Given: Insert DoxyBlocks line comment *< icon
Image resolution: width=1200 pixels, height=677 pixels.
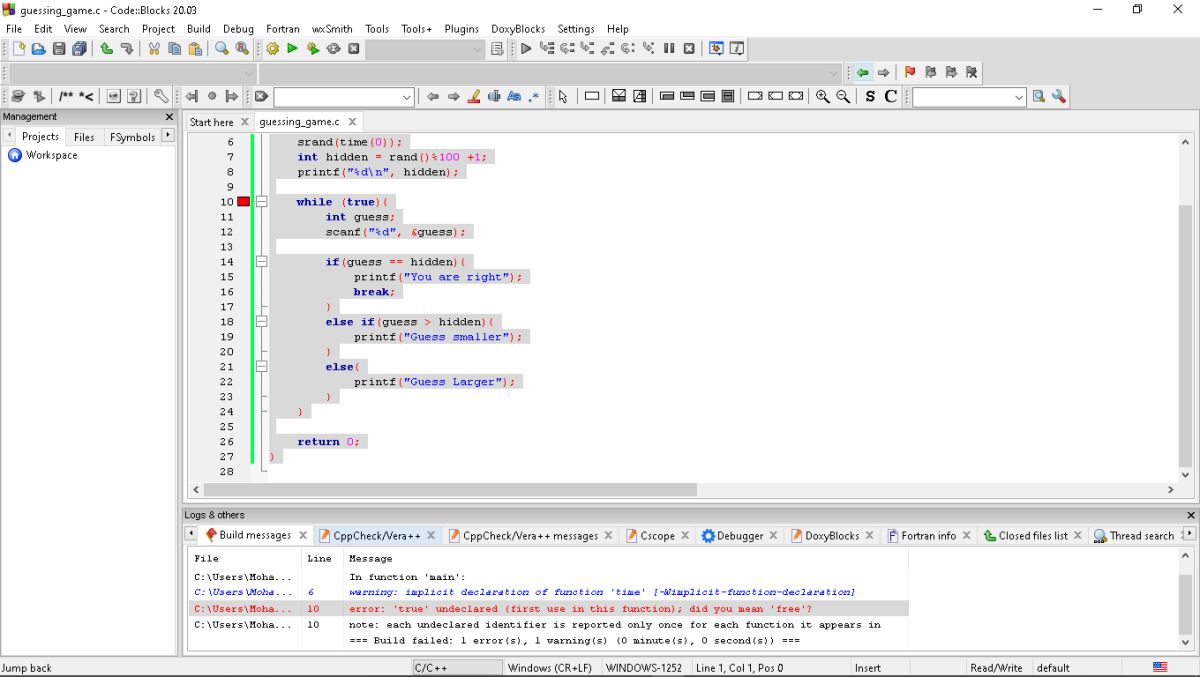Looking at the screenshot, I should coord(87,97).
